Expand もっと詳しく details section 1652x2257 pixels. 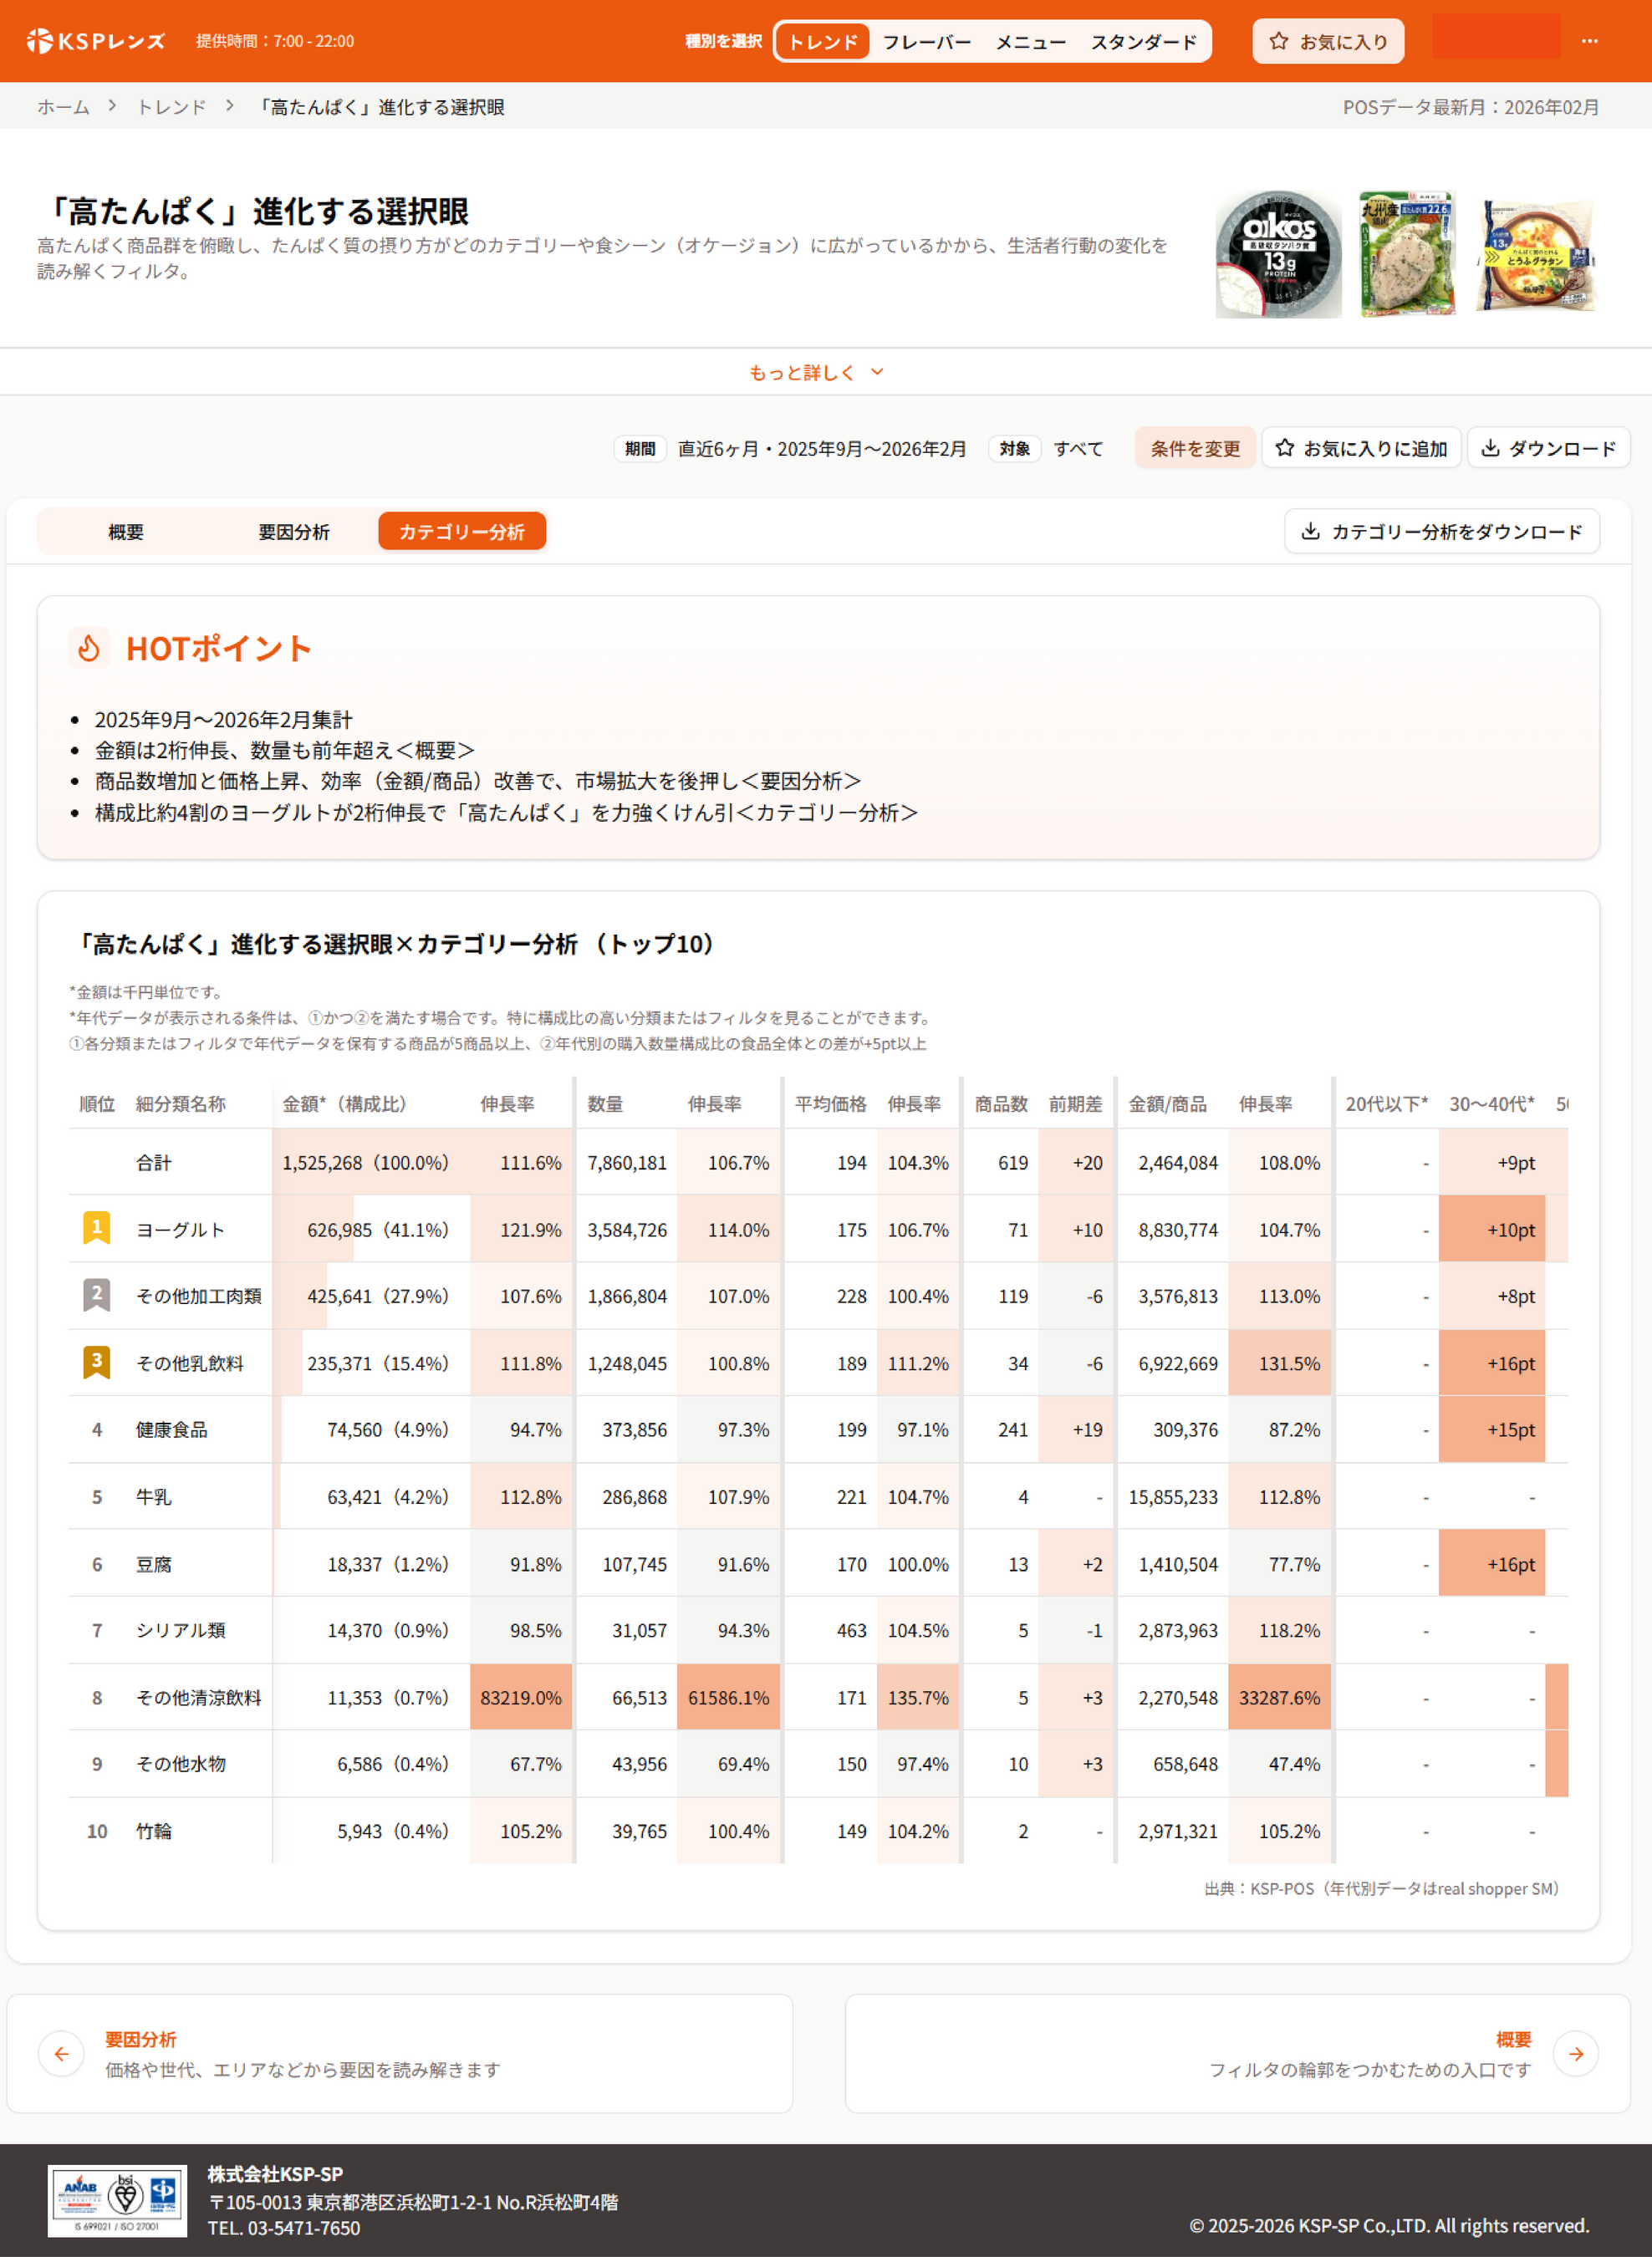point(802,372)
